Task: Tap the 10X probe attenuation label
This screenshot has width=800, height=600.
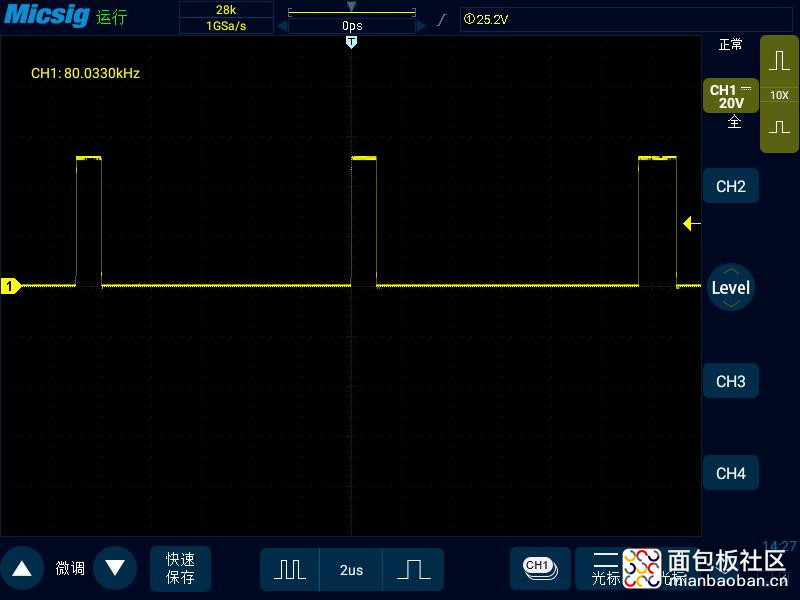Action: 779,95
